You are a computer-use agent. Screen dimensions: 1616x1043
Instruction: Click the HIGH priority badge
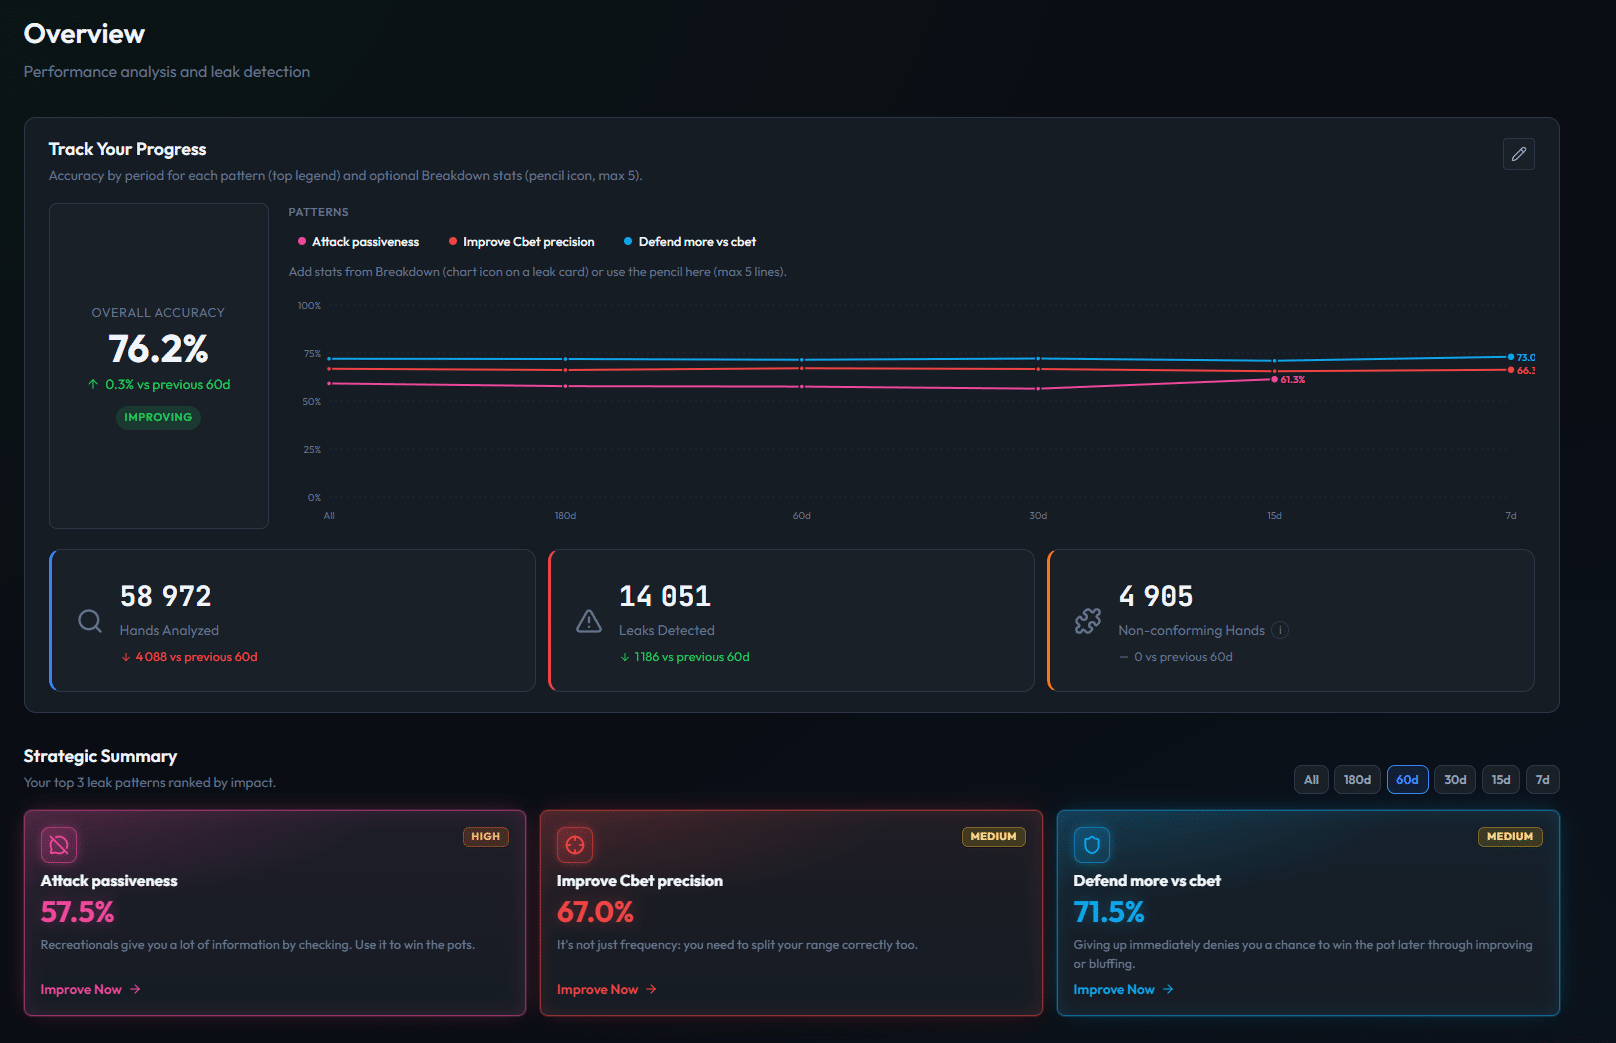click(x=485, y=837)
